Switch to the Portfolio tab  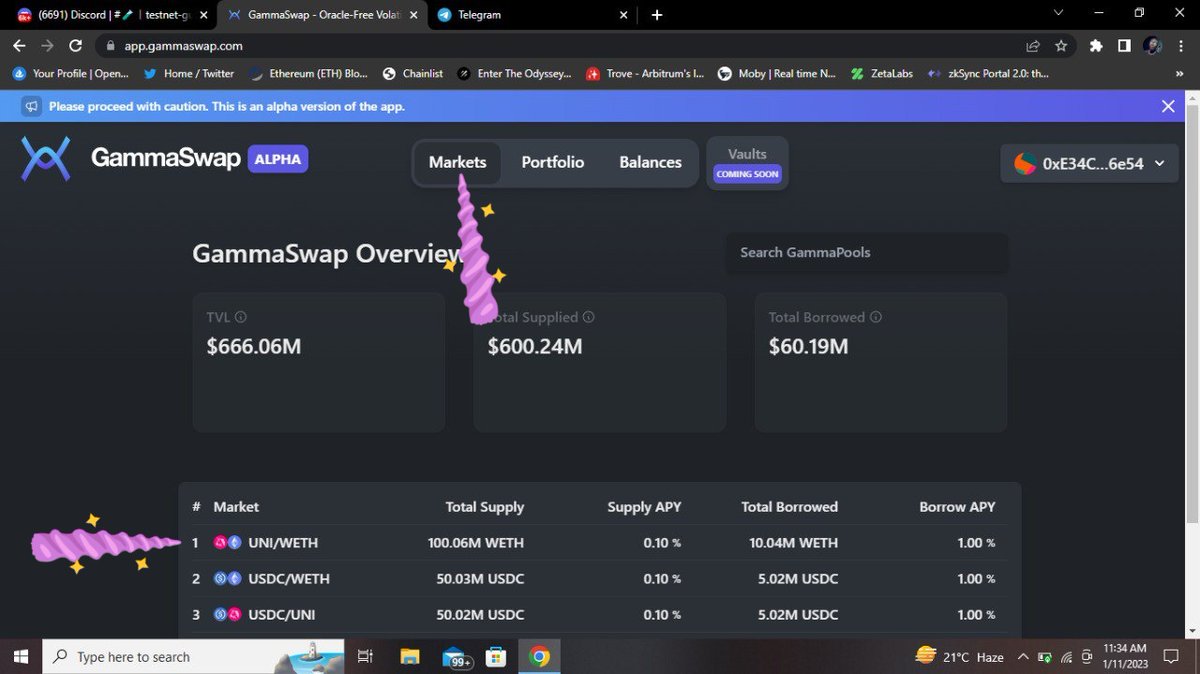[553, 162]
